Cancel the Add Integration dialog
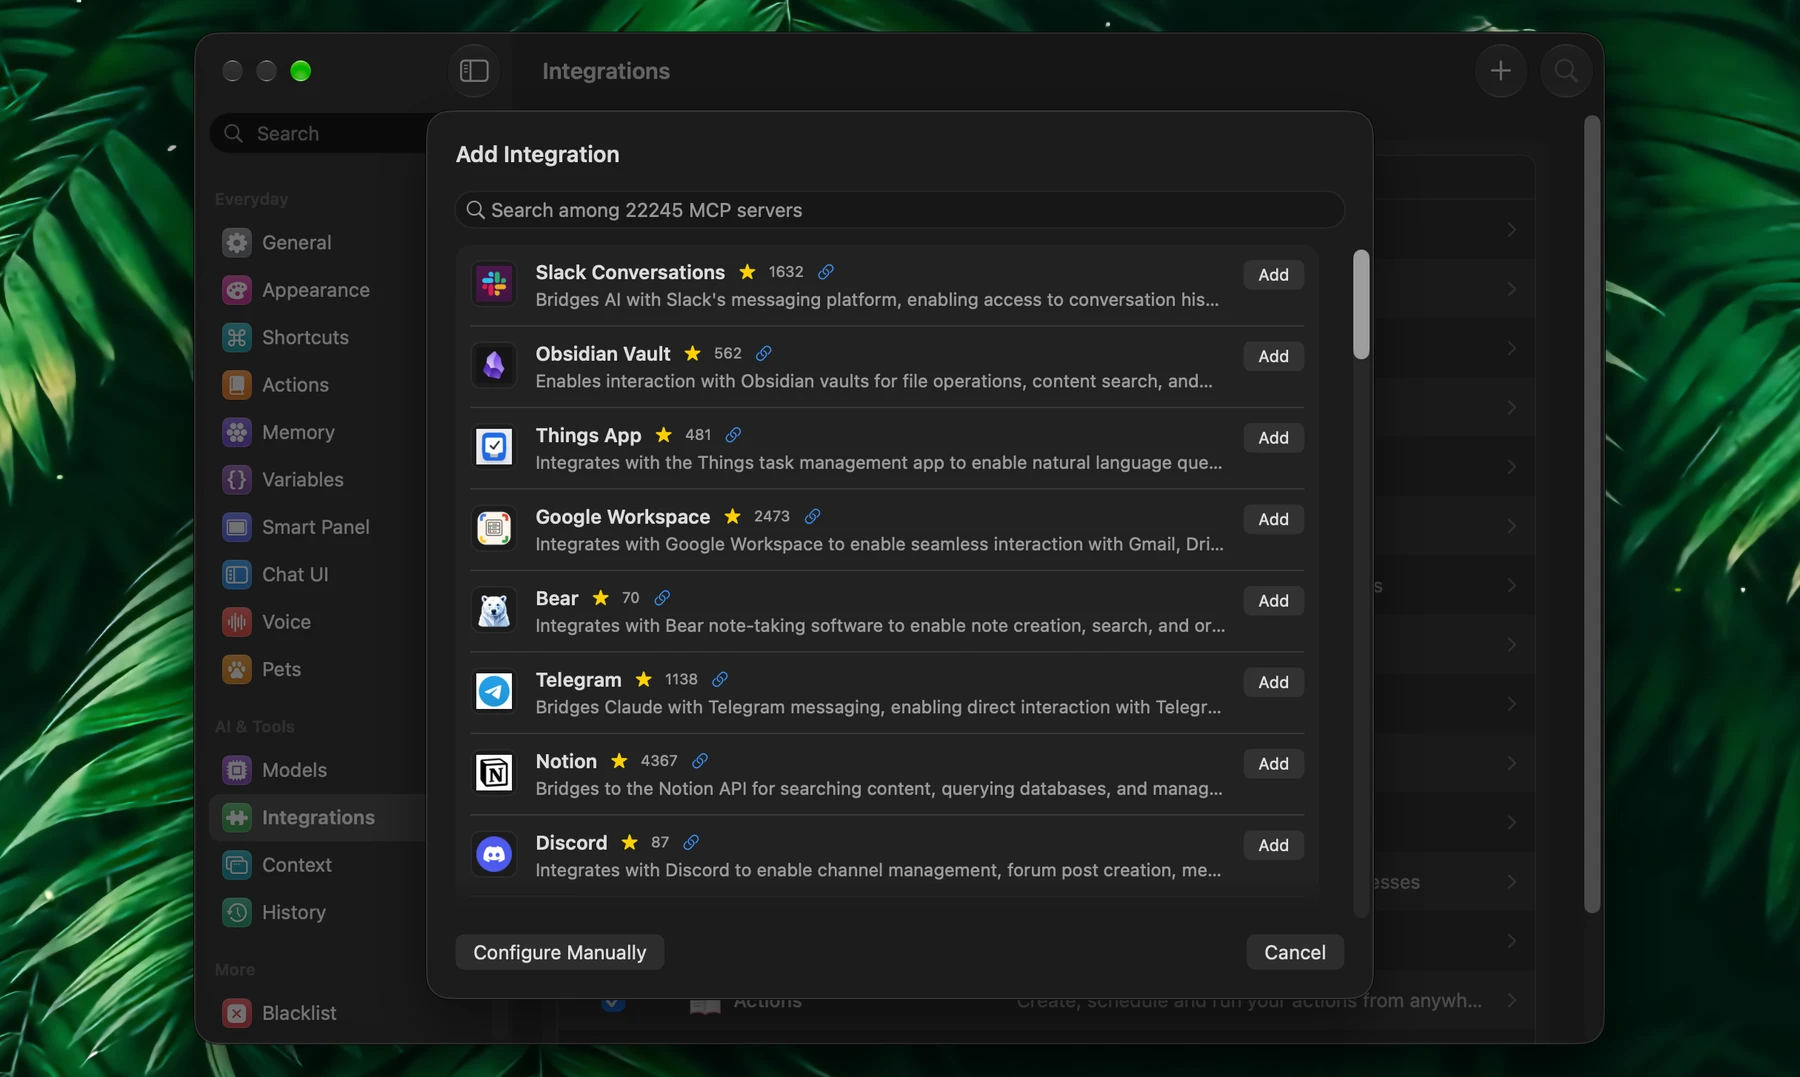The width and height of the screenshot is (1800, 1077). point(1294,952)
